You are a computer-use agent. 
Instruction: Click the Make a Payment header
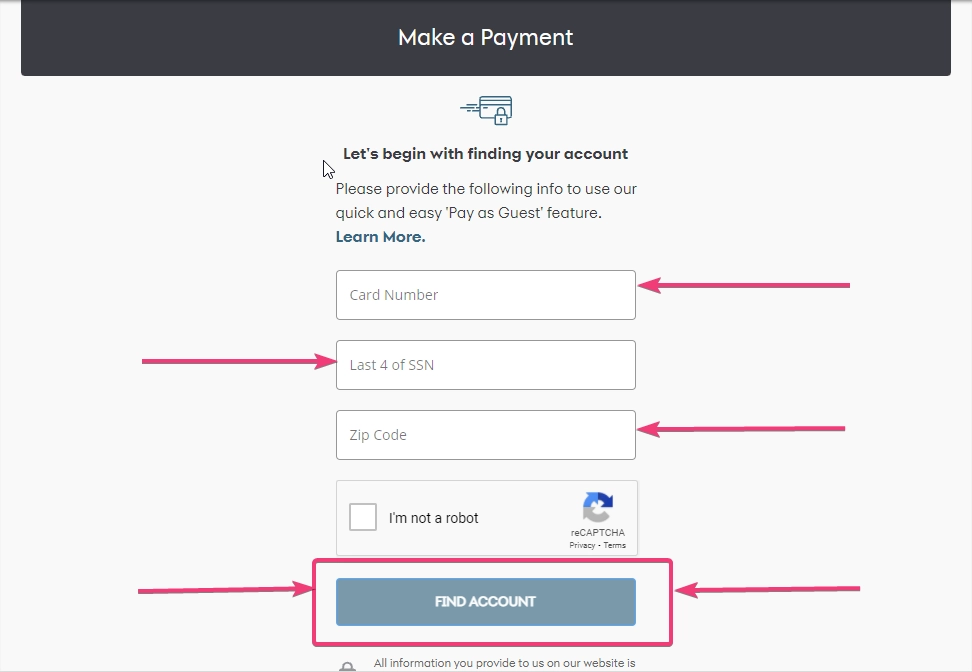click(x=486, y=38)
